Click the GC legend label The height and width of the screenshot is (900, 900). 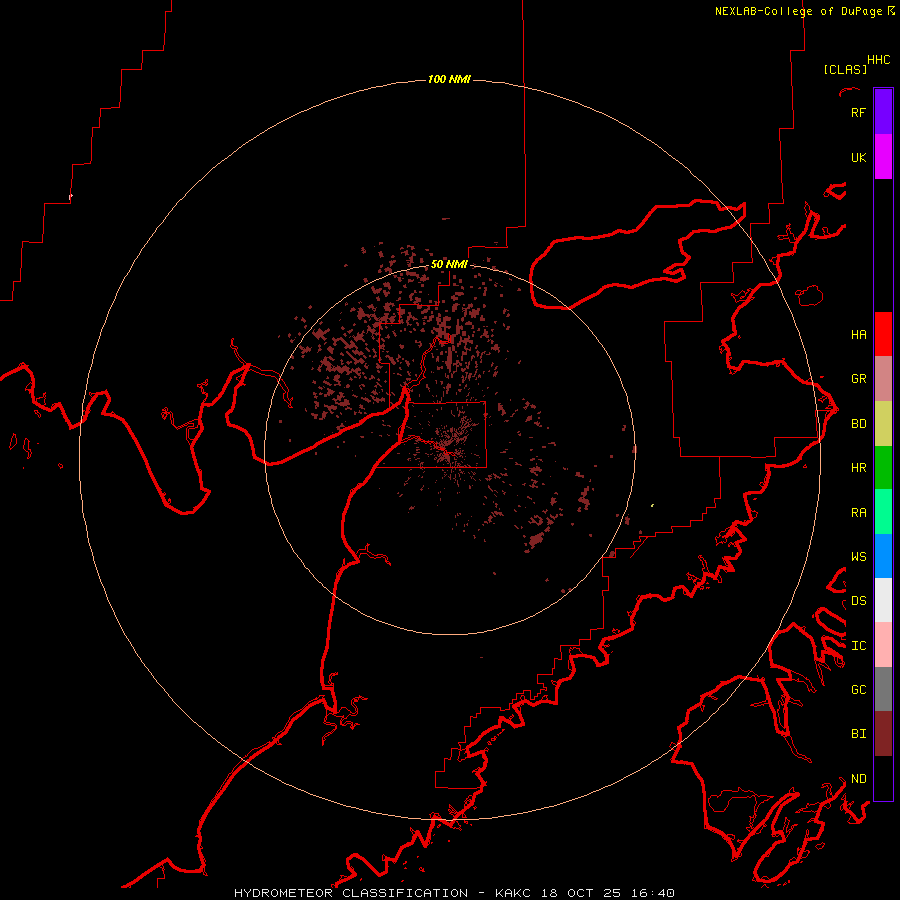tap(858, 690)
